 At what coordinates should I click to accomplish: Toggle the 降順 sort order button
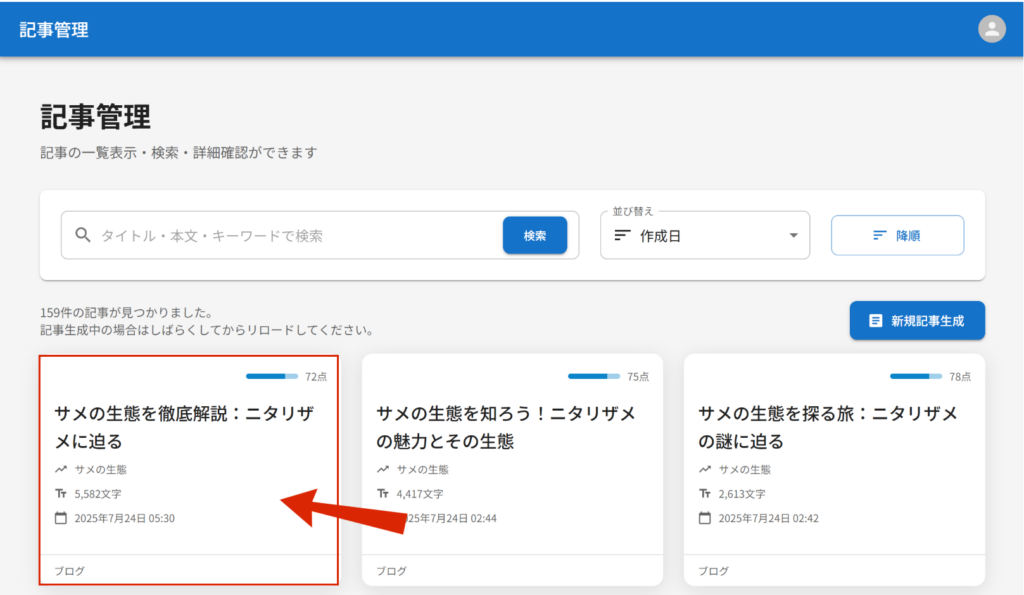[x=897, y=236]
